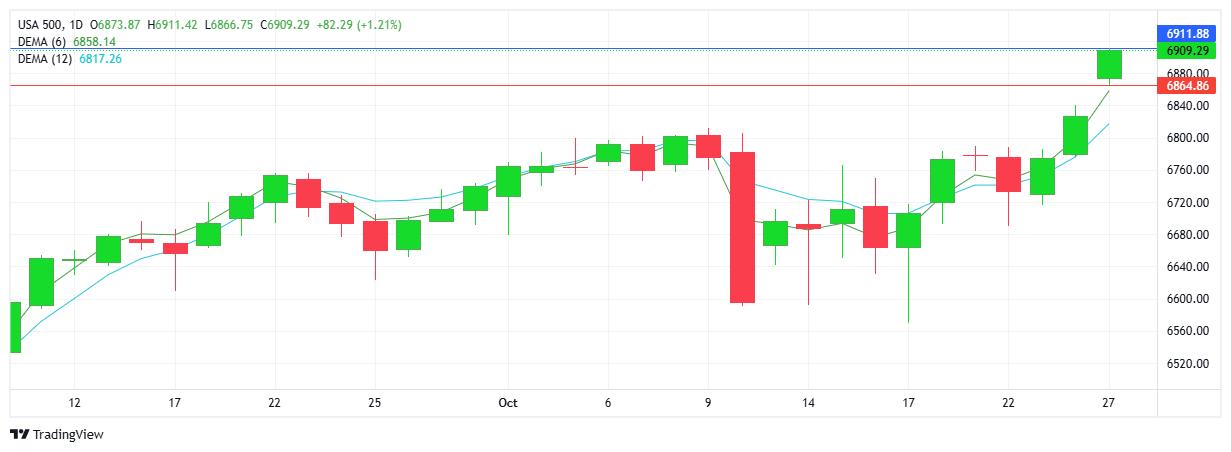The width and height of the screenshot is (1231, 452).
Task: Click the 6800.00 price axis tick
Action: [1187, 138]
